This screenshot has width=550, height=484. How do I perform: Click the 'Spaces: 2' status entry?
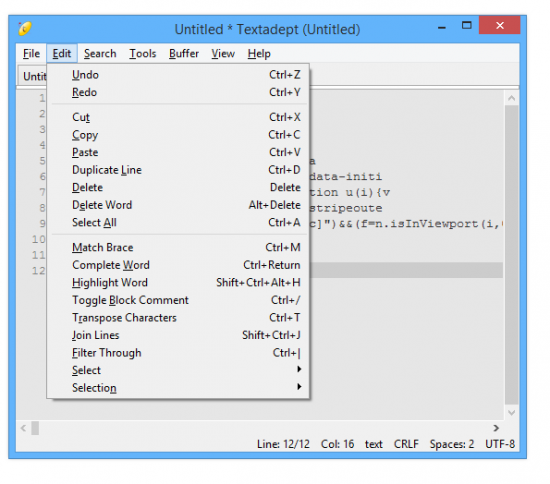pyautogui.click(x=452, y=444)
